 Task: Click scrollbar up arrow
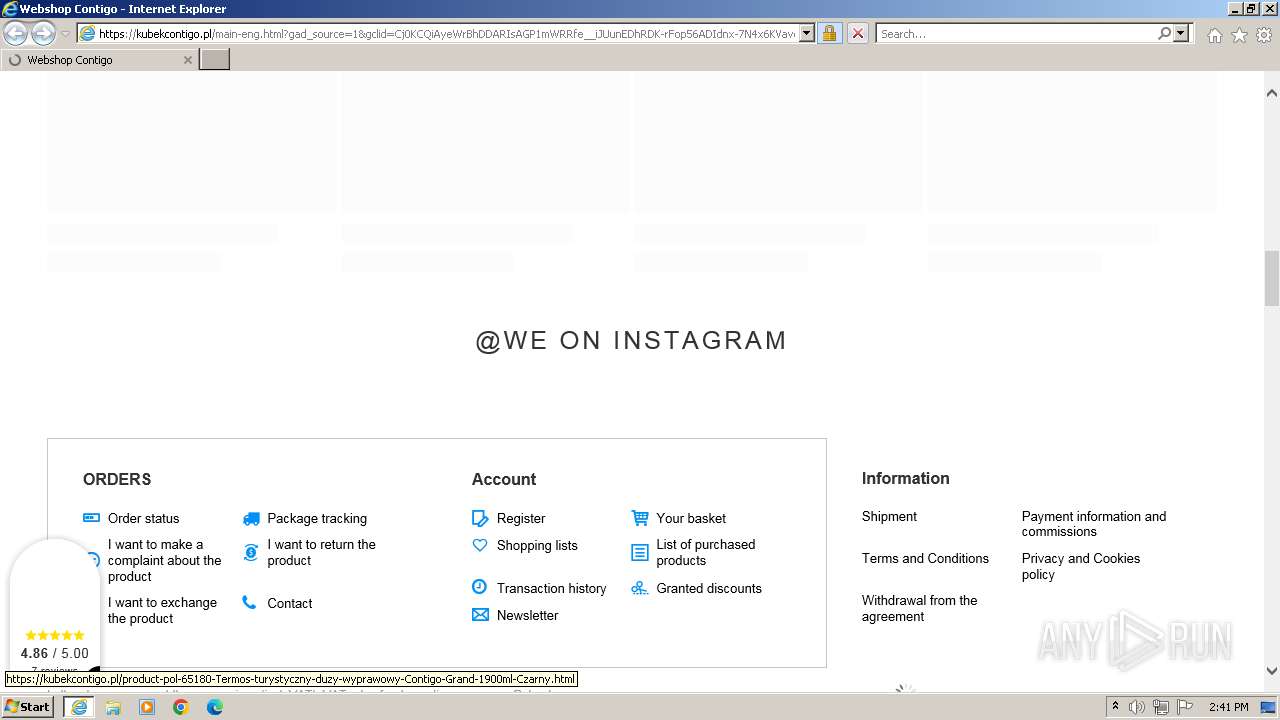click(x=1272, y=93)
